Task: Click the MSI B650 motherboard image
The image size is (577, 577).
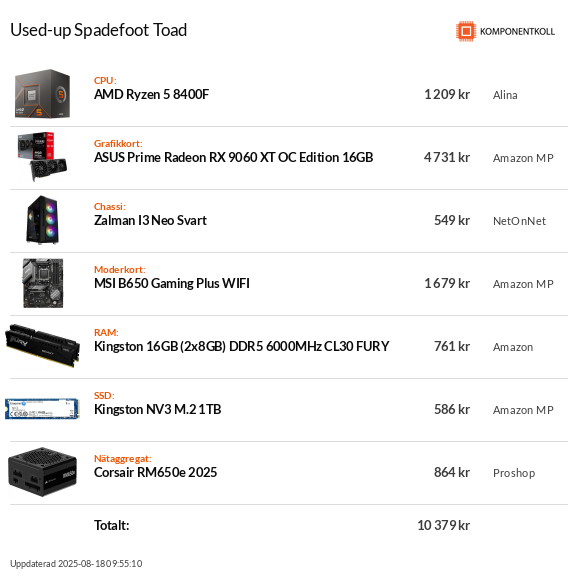Action: click(43, 283)
